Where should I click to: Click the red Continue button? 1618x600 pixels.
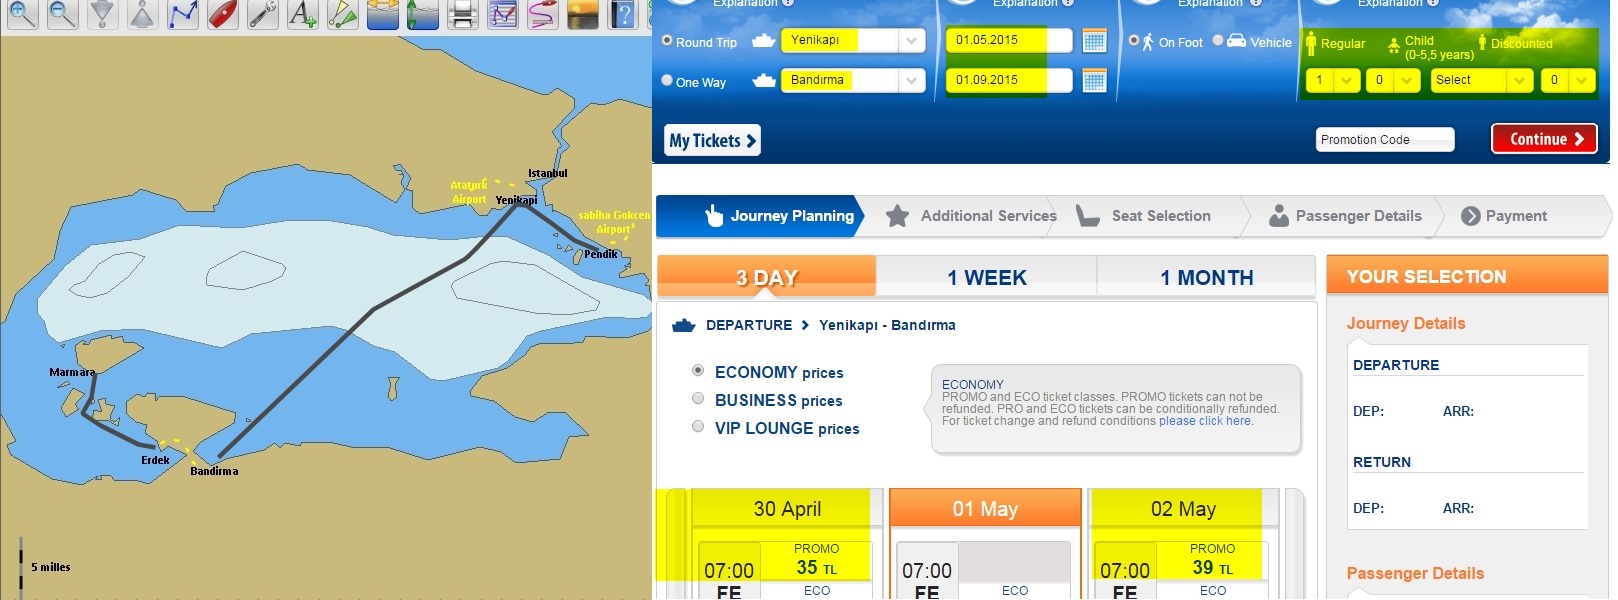(x=1544, y=139)
